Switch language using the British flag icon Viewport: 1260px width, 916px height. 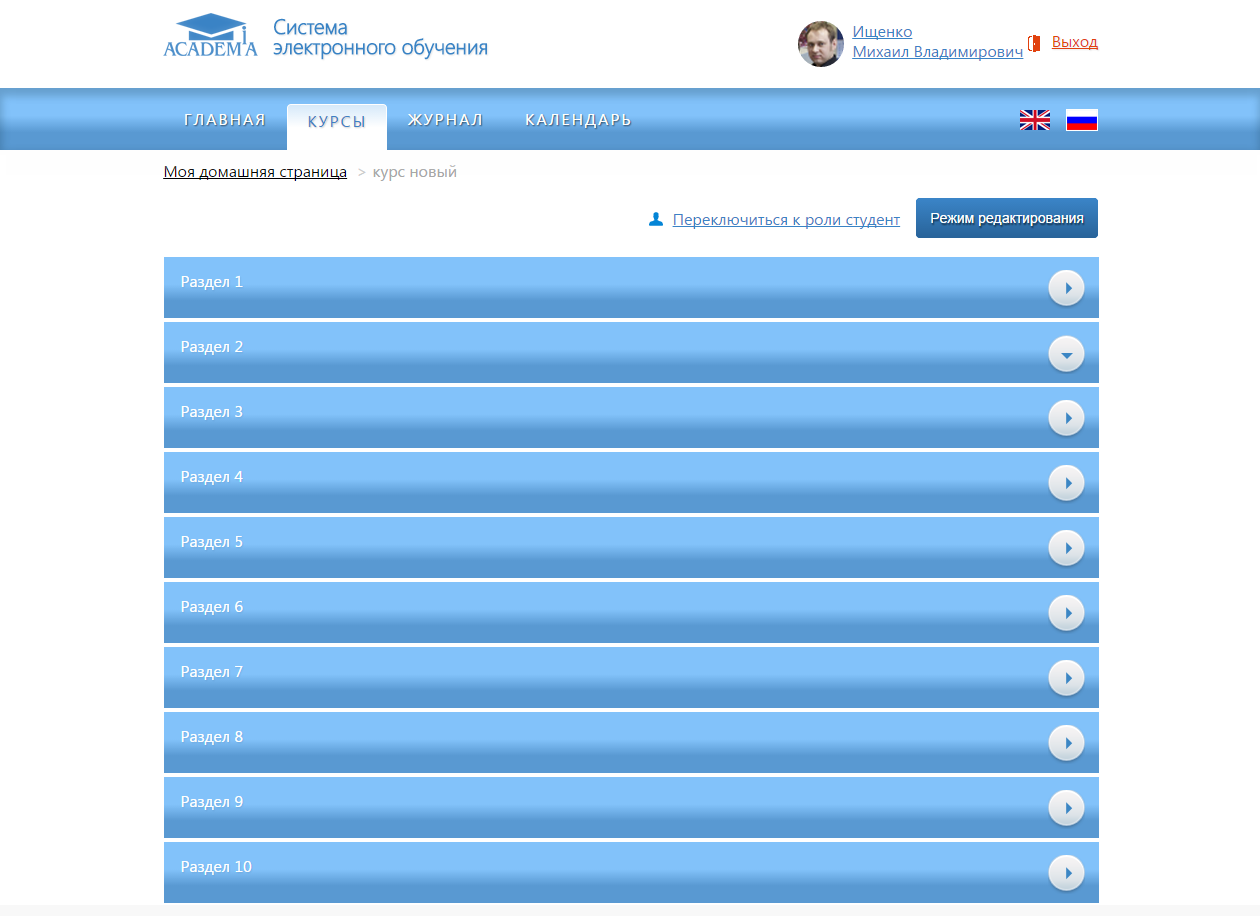[x=1034, y=120]
